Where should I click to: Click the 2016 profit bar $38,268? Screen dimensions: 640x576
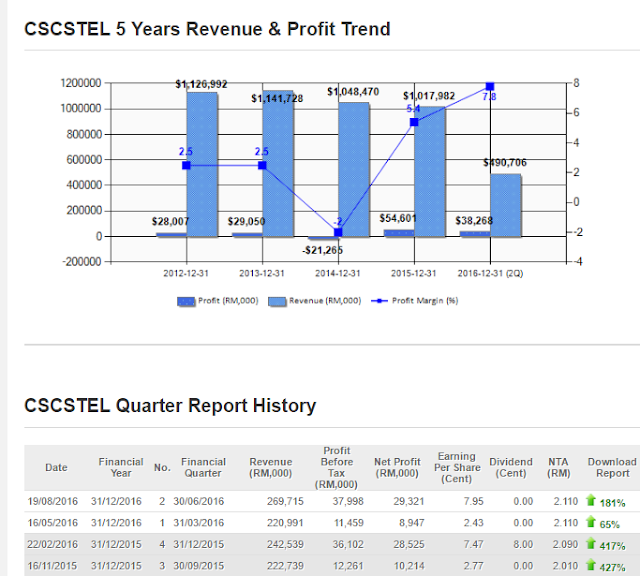475,234
